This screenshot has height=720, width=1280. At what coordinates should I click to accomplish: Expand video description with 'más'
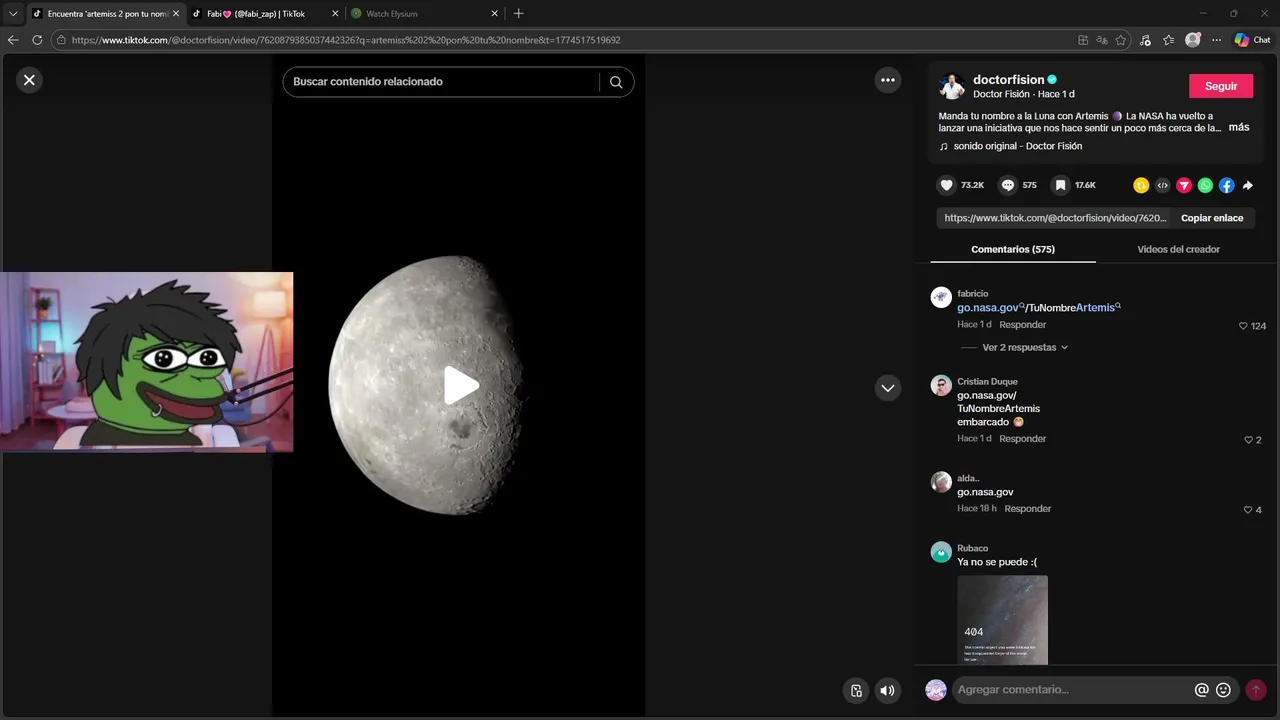(x=1239, y=127)
